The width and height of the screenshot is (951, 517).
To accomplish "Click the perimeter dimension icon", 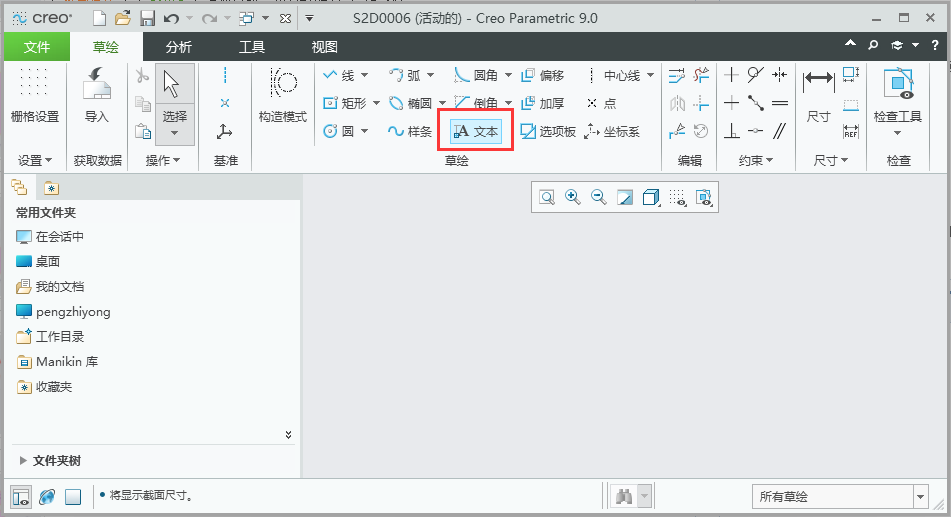I will pyautogui.click(x=851, y=75).
